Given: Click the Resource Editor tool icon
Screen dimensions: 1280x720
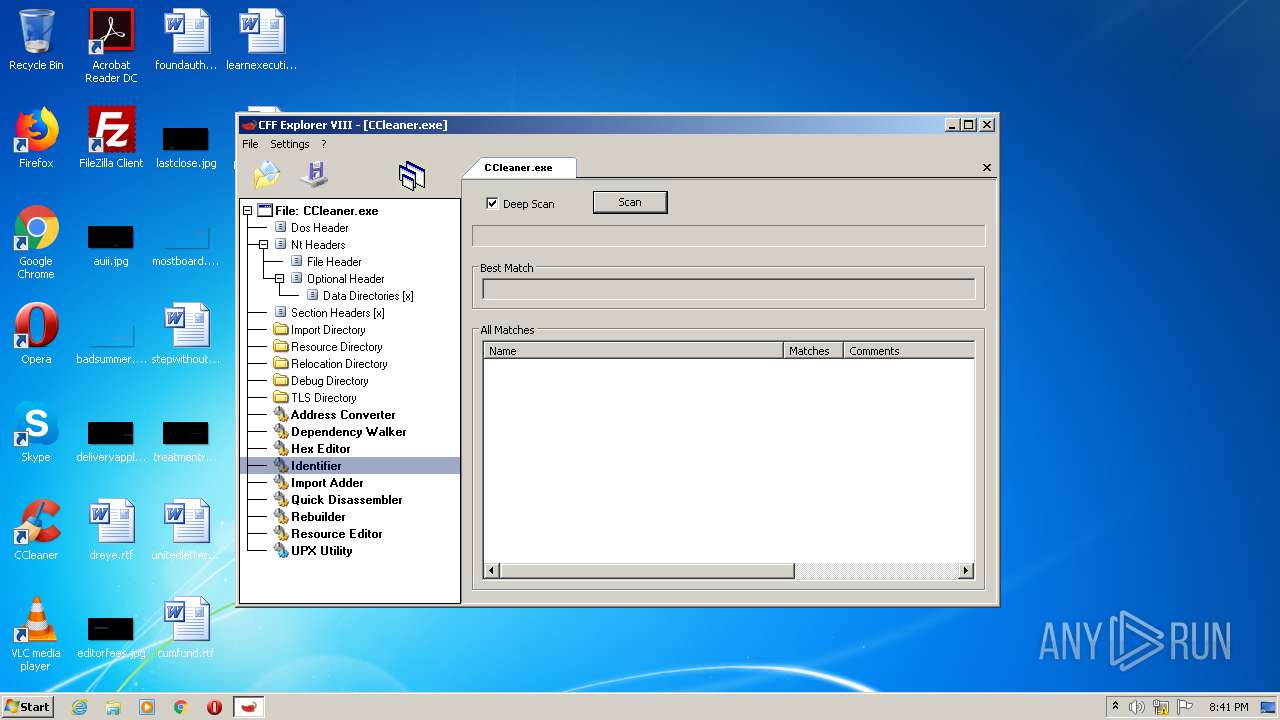Looking at the screenshot, I should coord(281,534).
